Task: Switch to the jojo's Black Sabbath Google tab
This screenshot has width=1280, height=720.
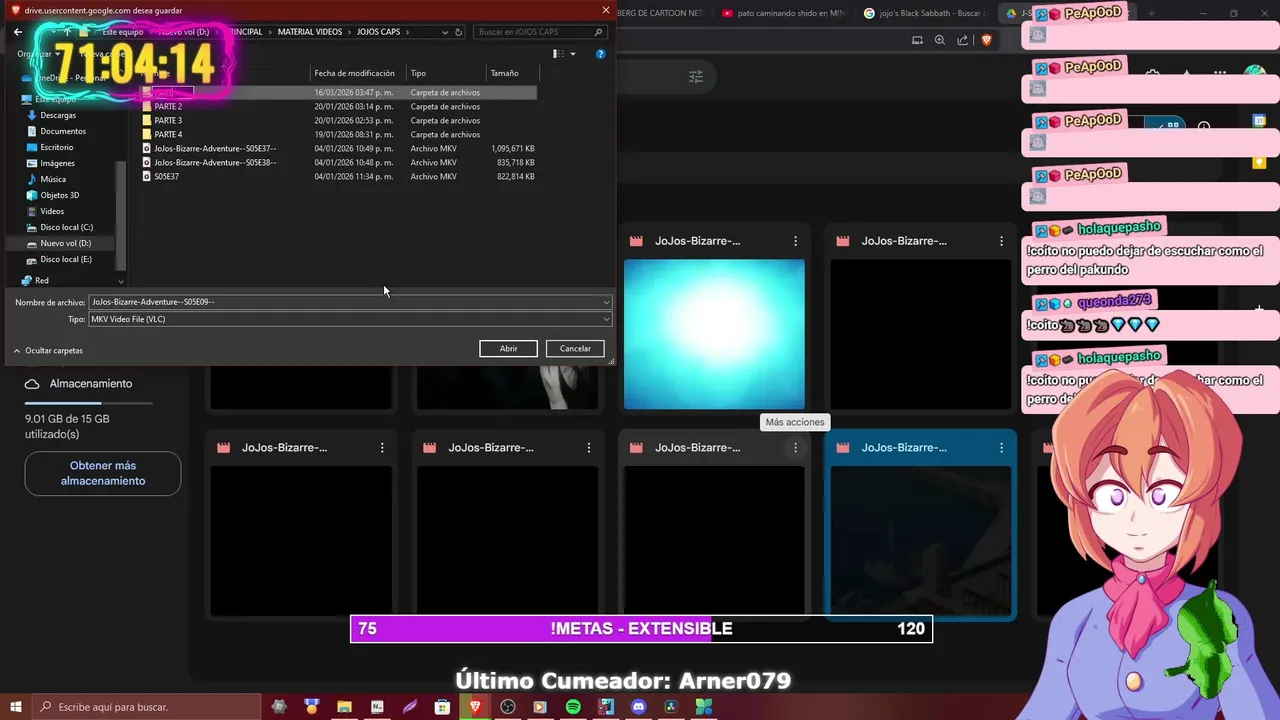Action: [926, 13]
